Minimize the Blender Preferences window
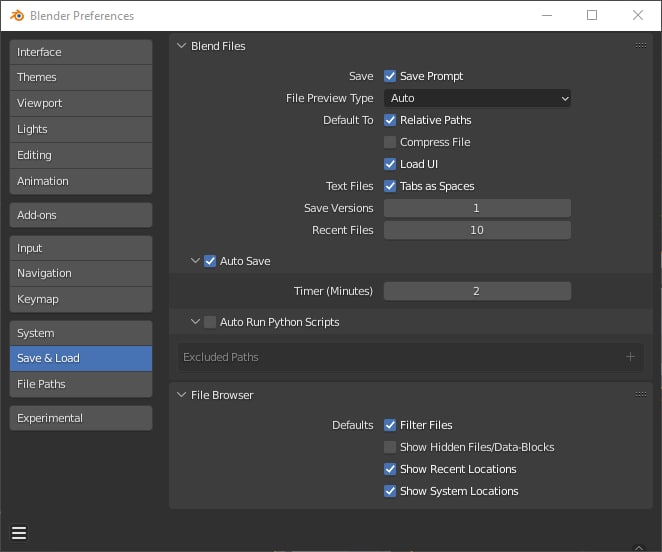662x552 pixels. click(546, 15)
